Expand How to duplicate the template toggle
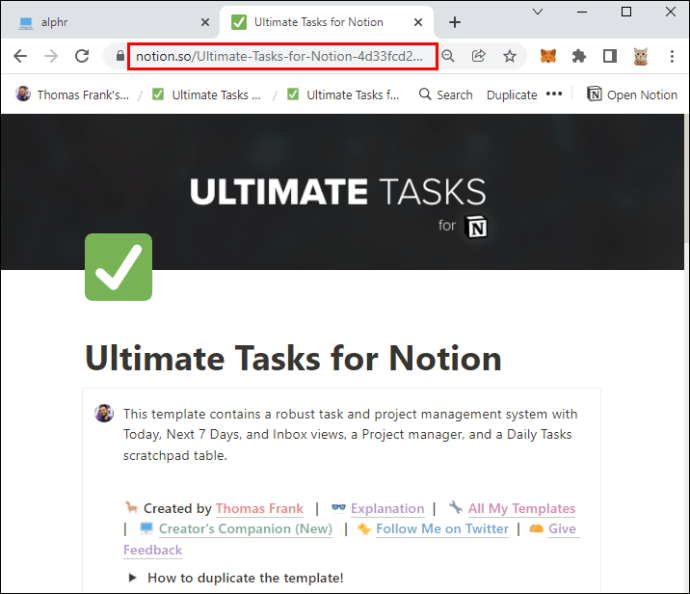 coord(132,578)
